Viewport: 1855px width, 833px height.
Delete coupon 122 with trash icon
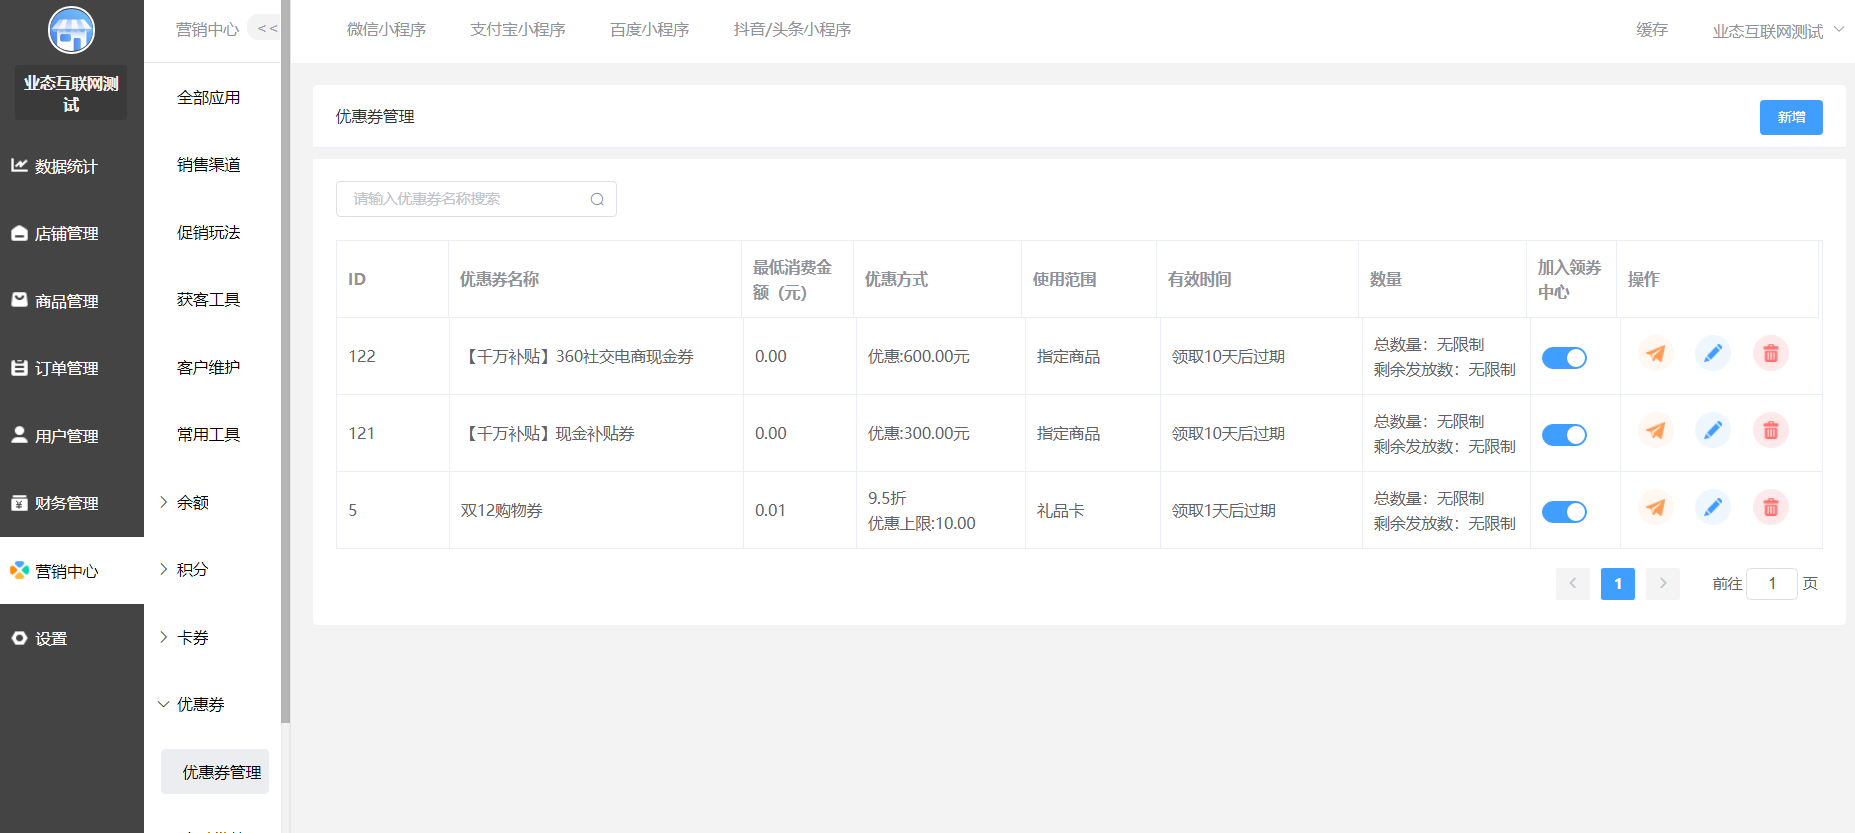pyautogui.click(x=1771, y=353)
